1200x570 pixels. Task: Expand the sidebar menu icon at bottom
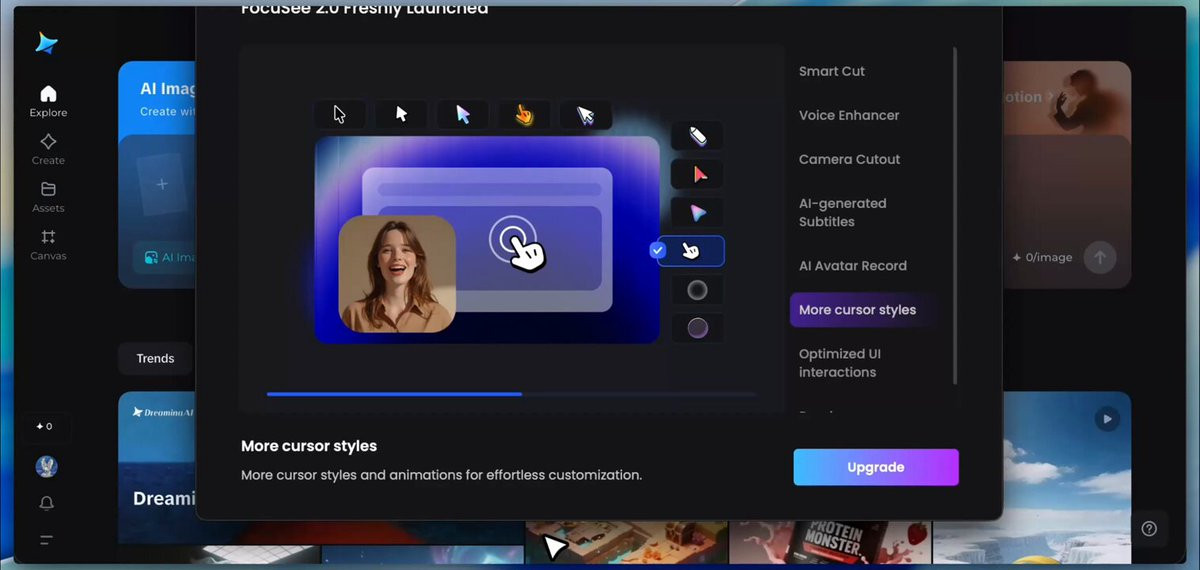coord(46,540)
